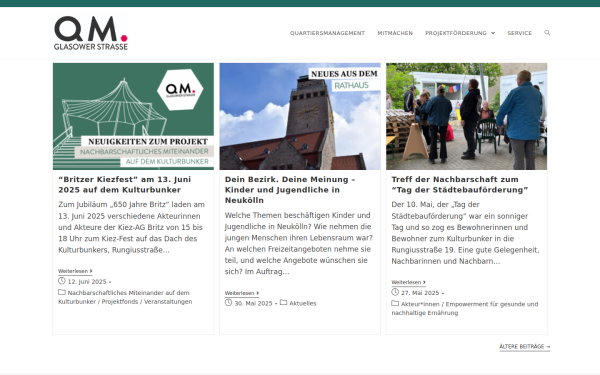This screenshot has height=375, width=600.
Task: Open the search magnifier icon in header
Action: pyautogui.click(x=547, y=33)
